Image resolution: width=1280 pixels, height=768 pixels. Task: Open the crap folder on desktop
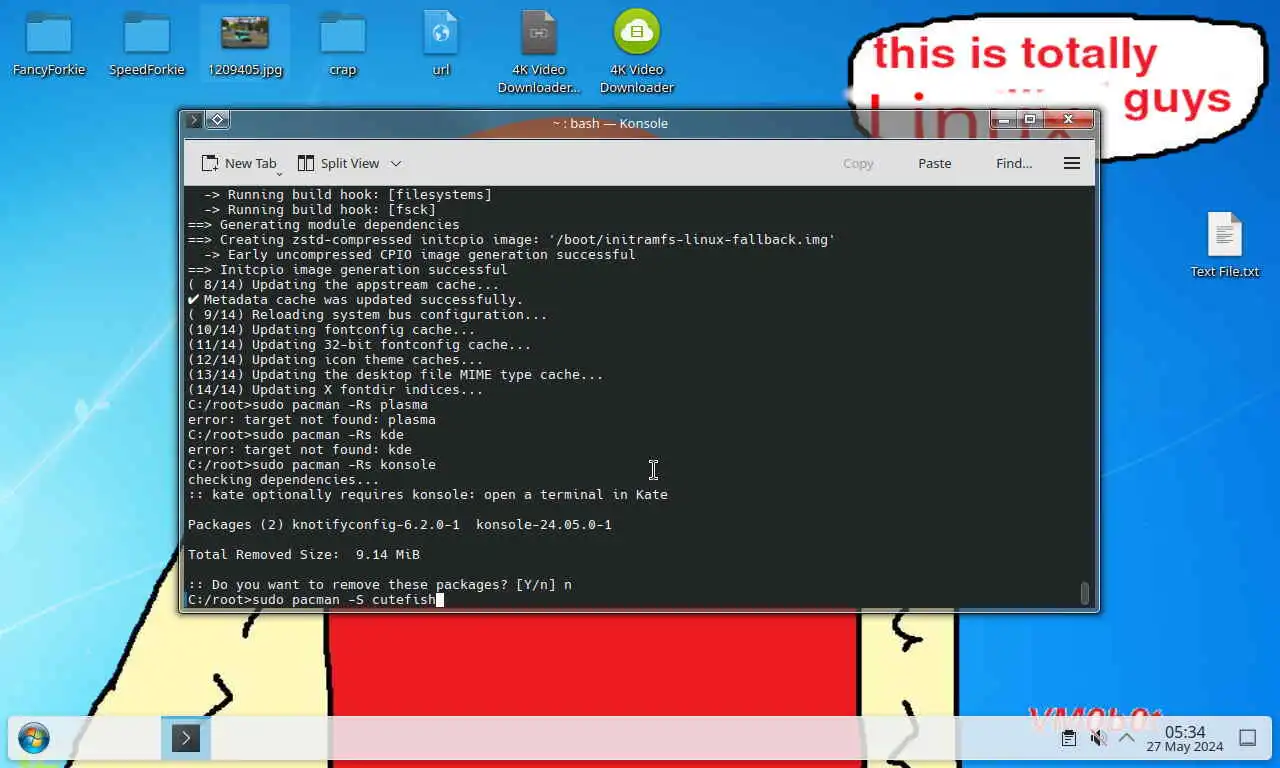tap(343, 44)
